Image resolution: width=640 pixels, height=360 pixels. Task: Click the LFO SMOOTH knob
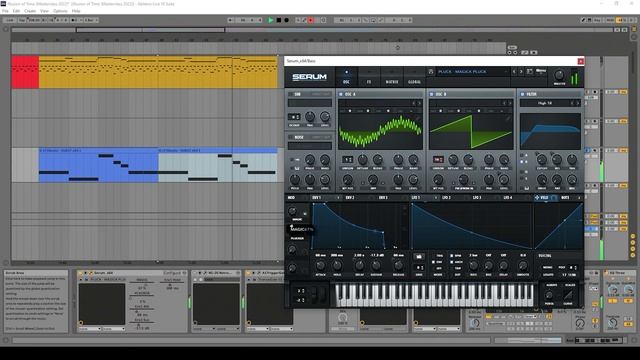pyautogui.click(x=523, y=265)
